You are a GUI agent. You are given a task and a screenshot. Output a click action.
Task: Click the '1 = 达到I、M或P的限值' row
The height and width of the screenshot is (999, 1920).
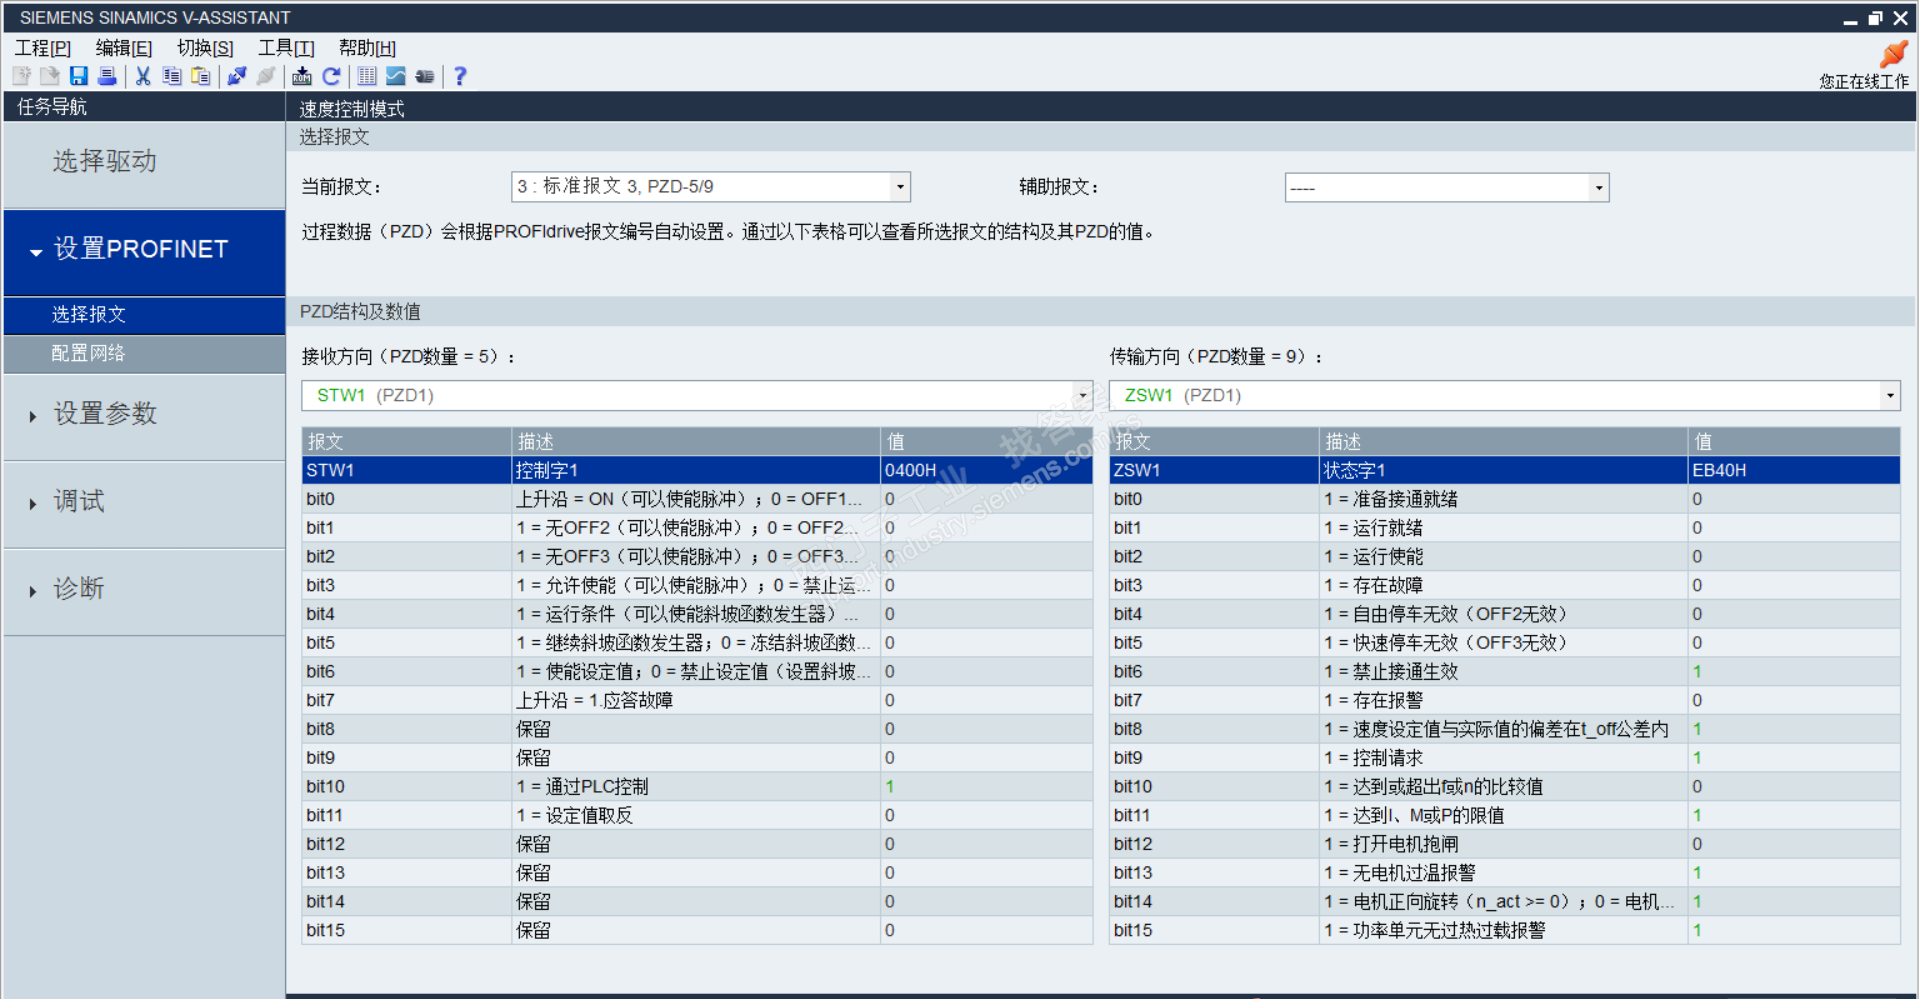click(1505, 816)
